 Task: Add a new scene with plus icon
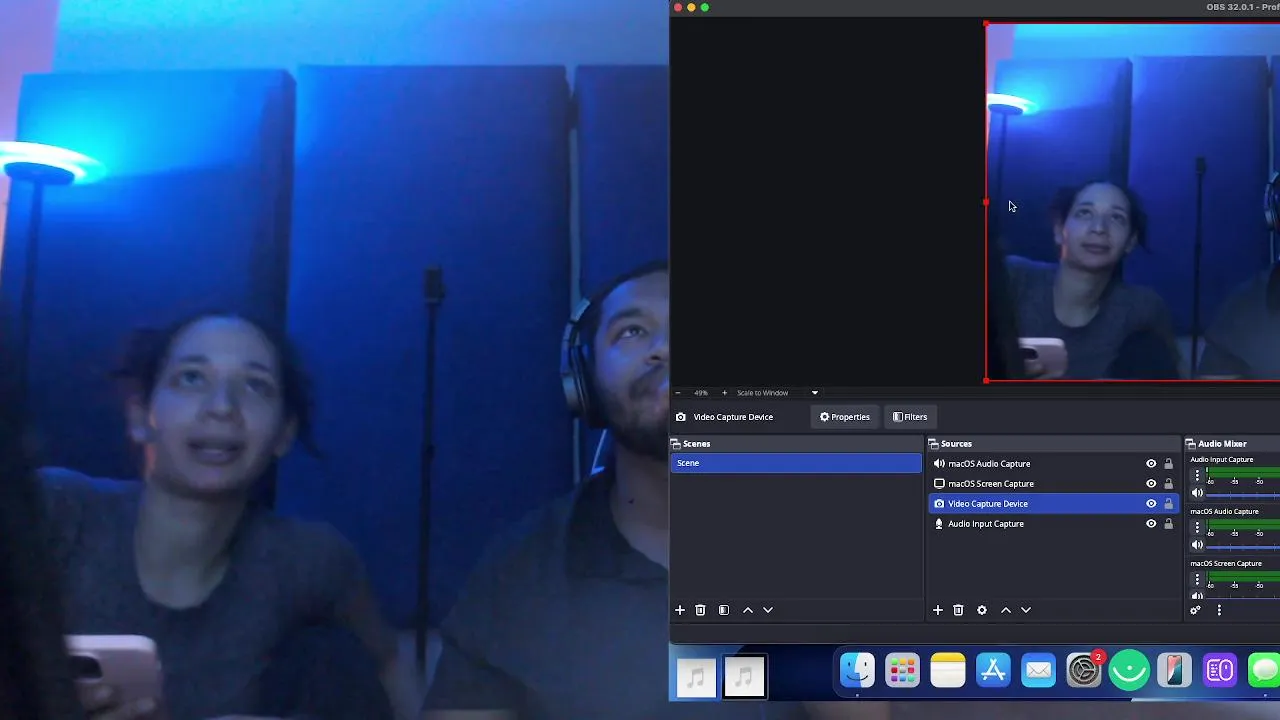click(680, 610)
